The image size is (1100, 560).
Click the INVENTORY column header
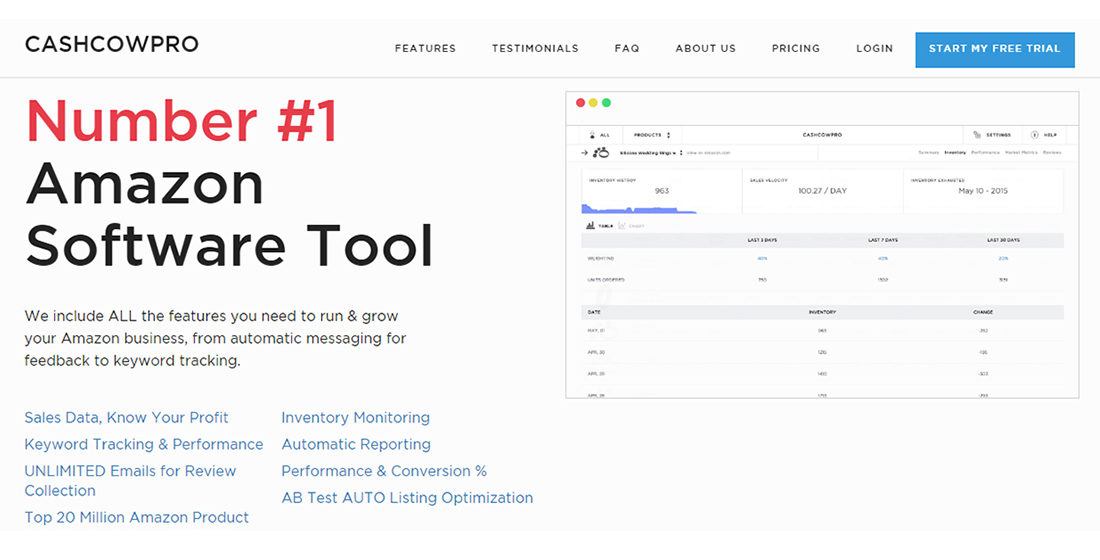click(822, 312)
